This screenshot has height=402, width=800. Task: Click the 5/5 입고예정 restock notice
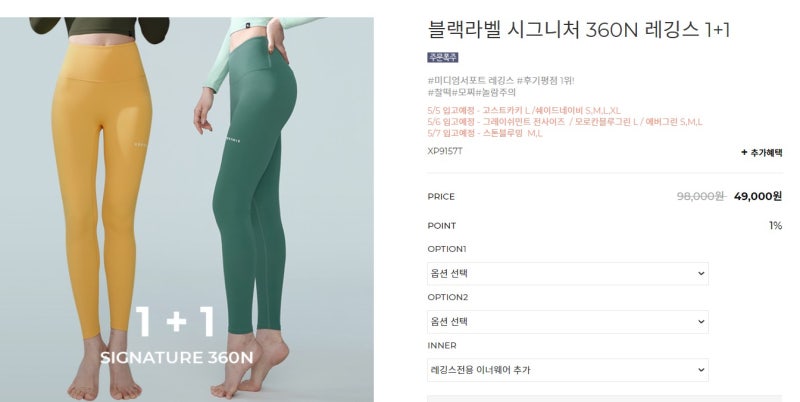524,110
